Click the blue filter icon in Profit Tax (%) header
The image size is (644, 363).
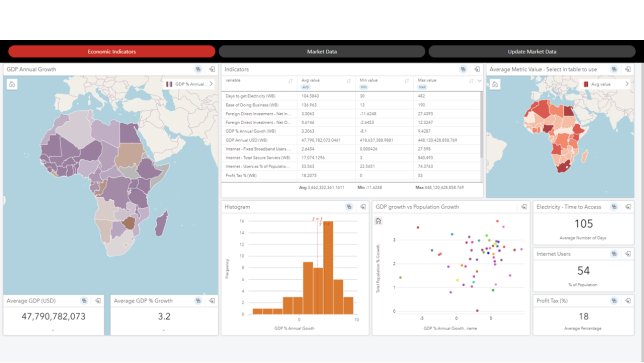(x=614, y=301)
